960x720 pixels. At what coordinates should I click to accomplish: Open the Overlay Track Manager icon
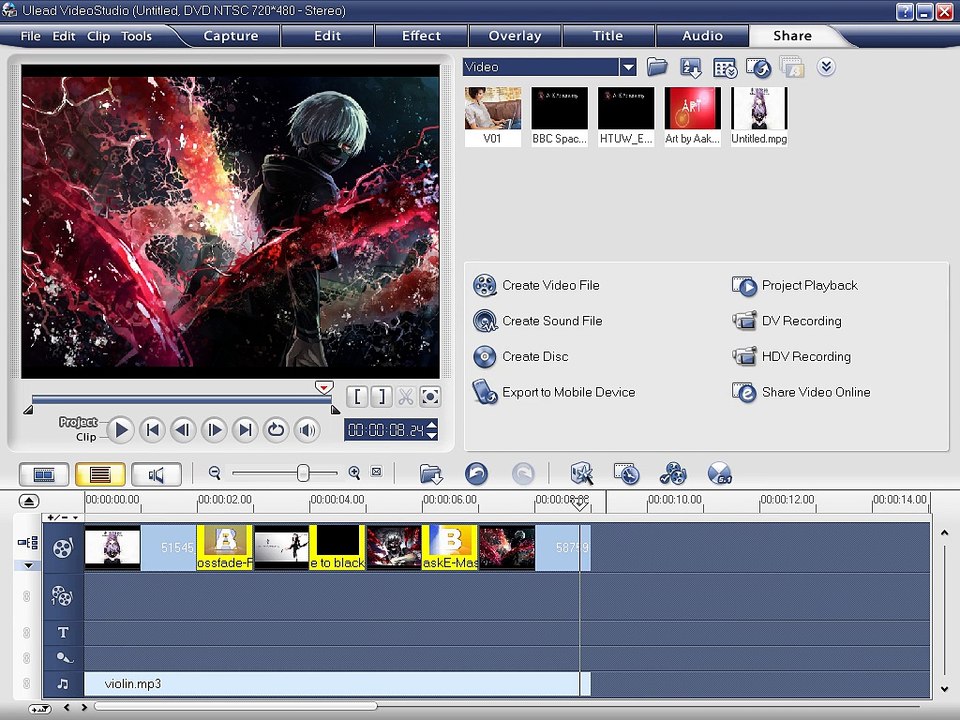pos(673,473)
